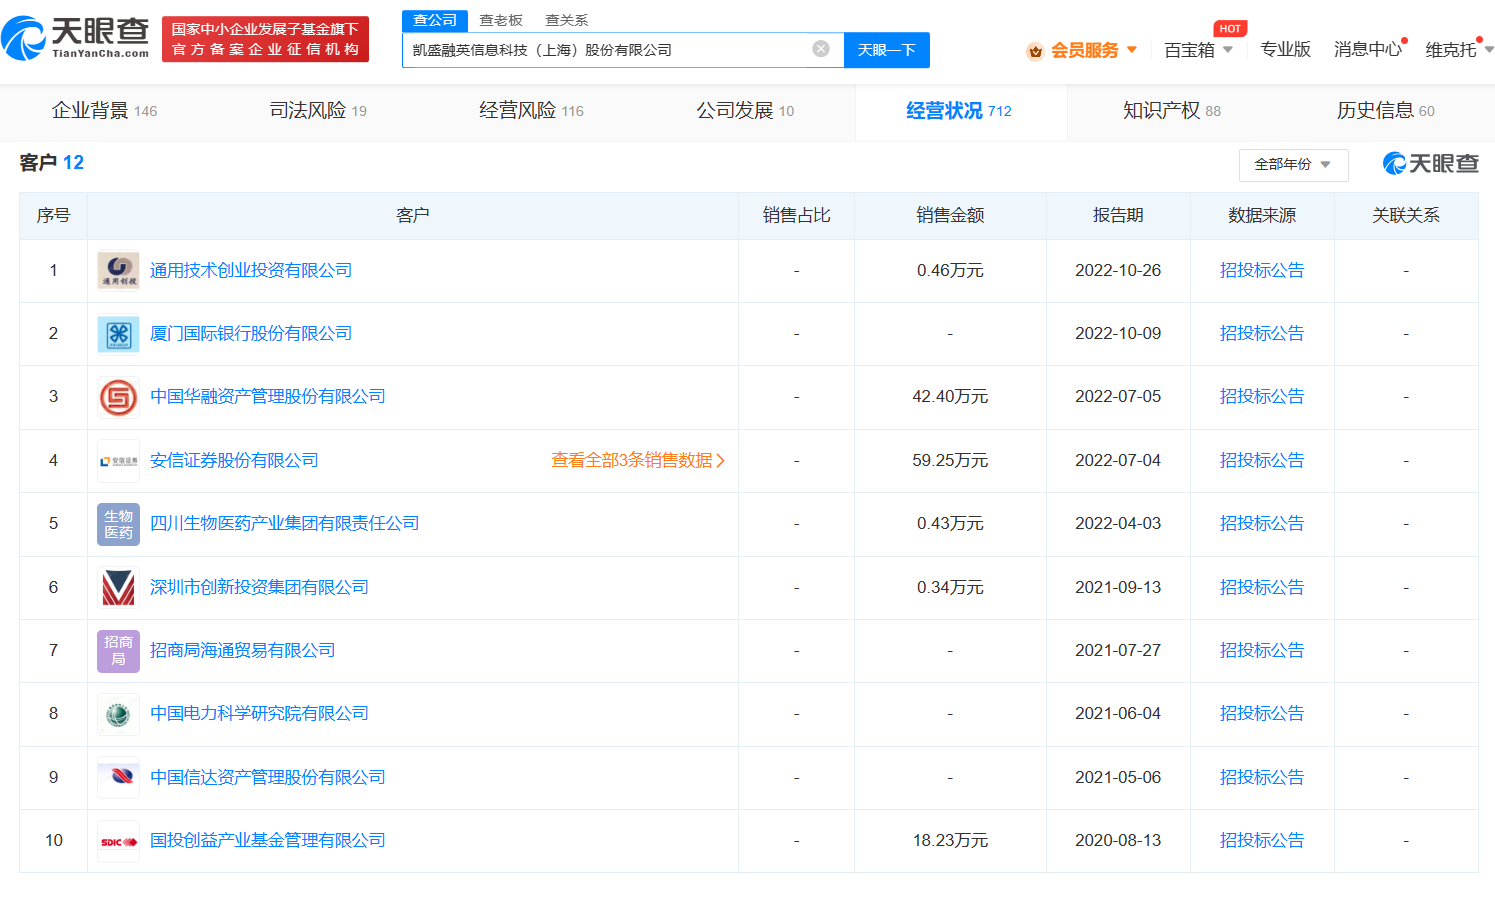Click the 42.40万元 sales amount cell
1495x897 pixels.
point(950,396)
